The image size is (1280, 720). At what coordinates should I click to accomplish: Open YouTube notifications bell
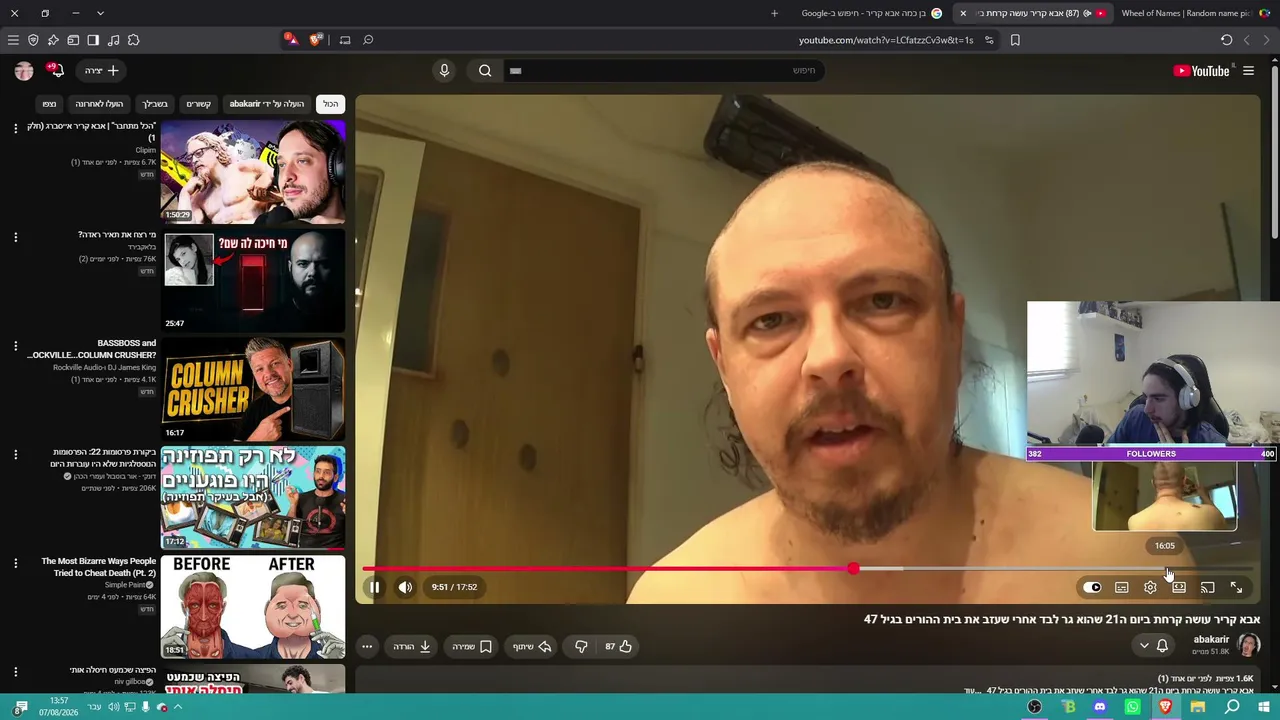tap(55, 70)
